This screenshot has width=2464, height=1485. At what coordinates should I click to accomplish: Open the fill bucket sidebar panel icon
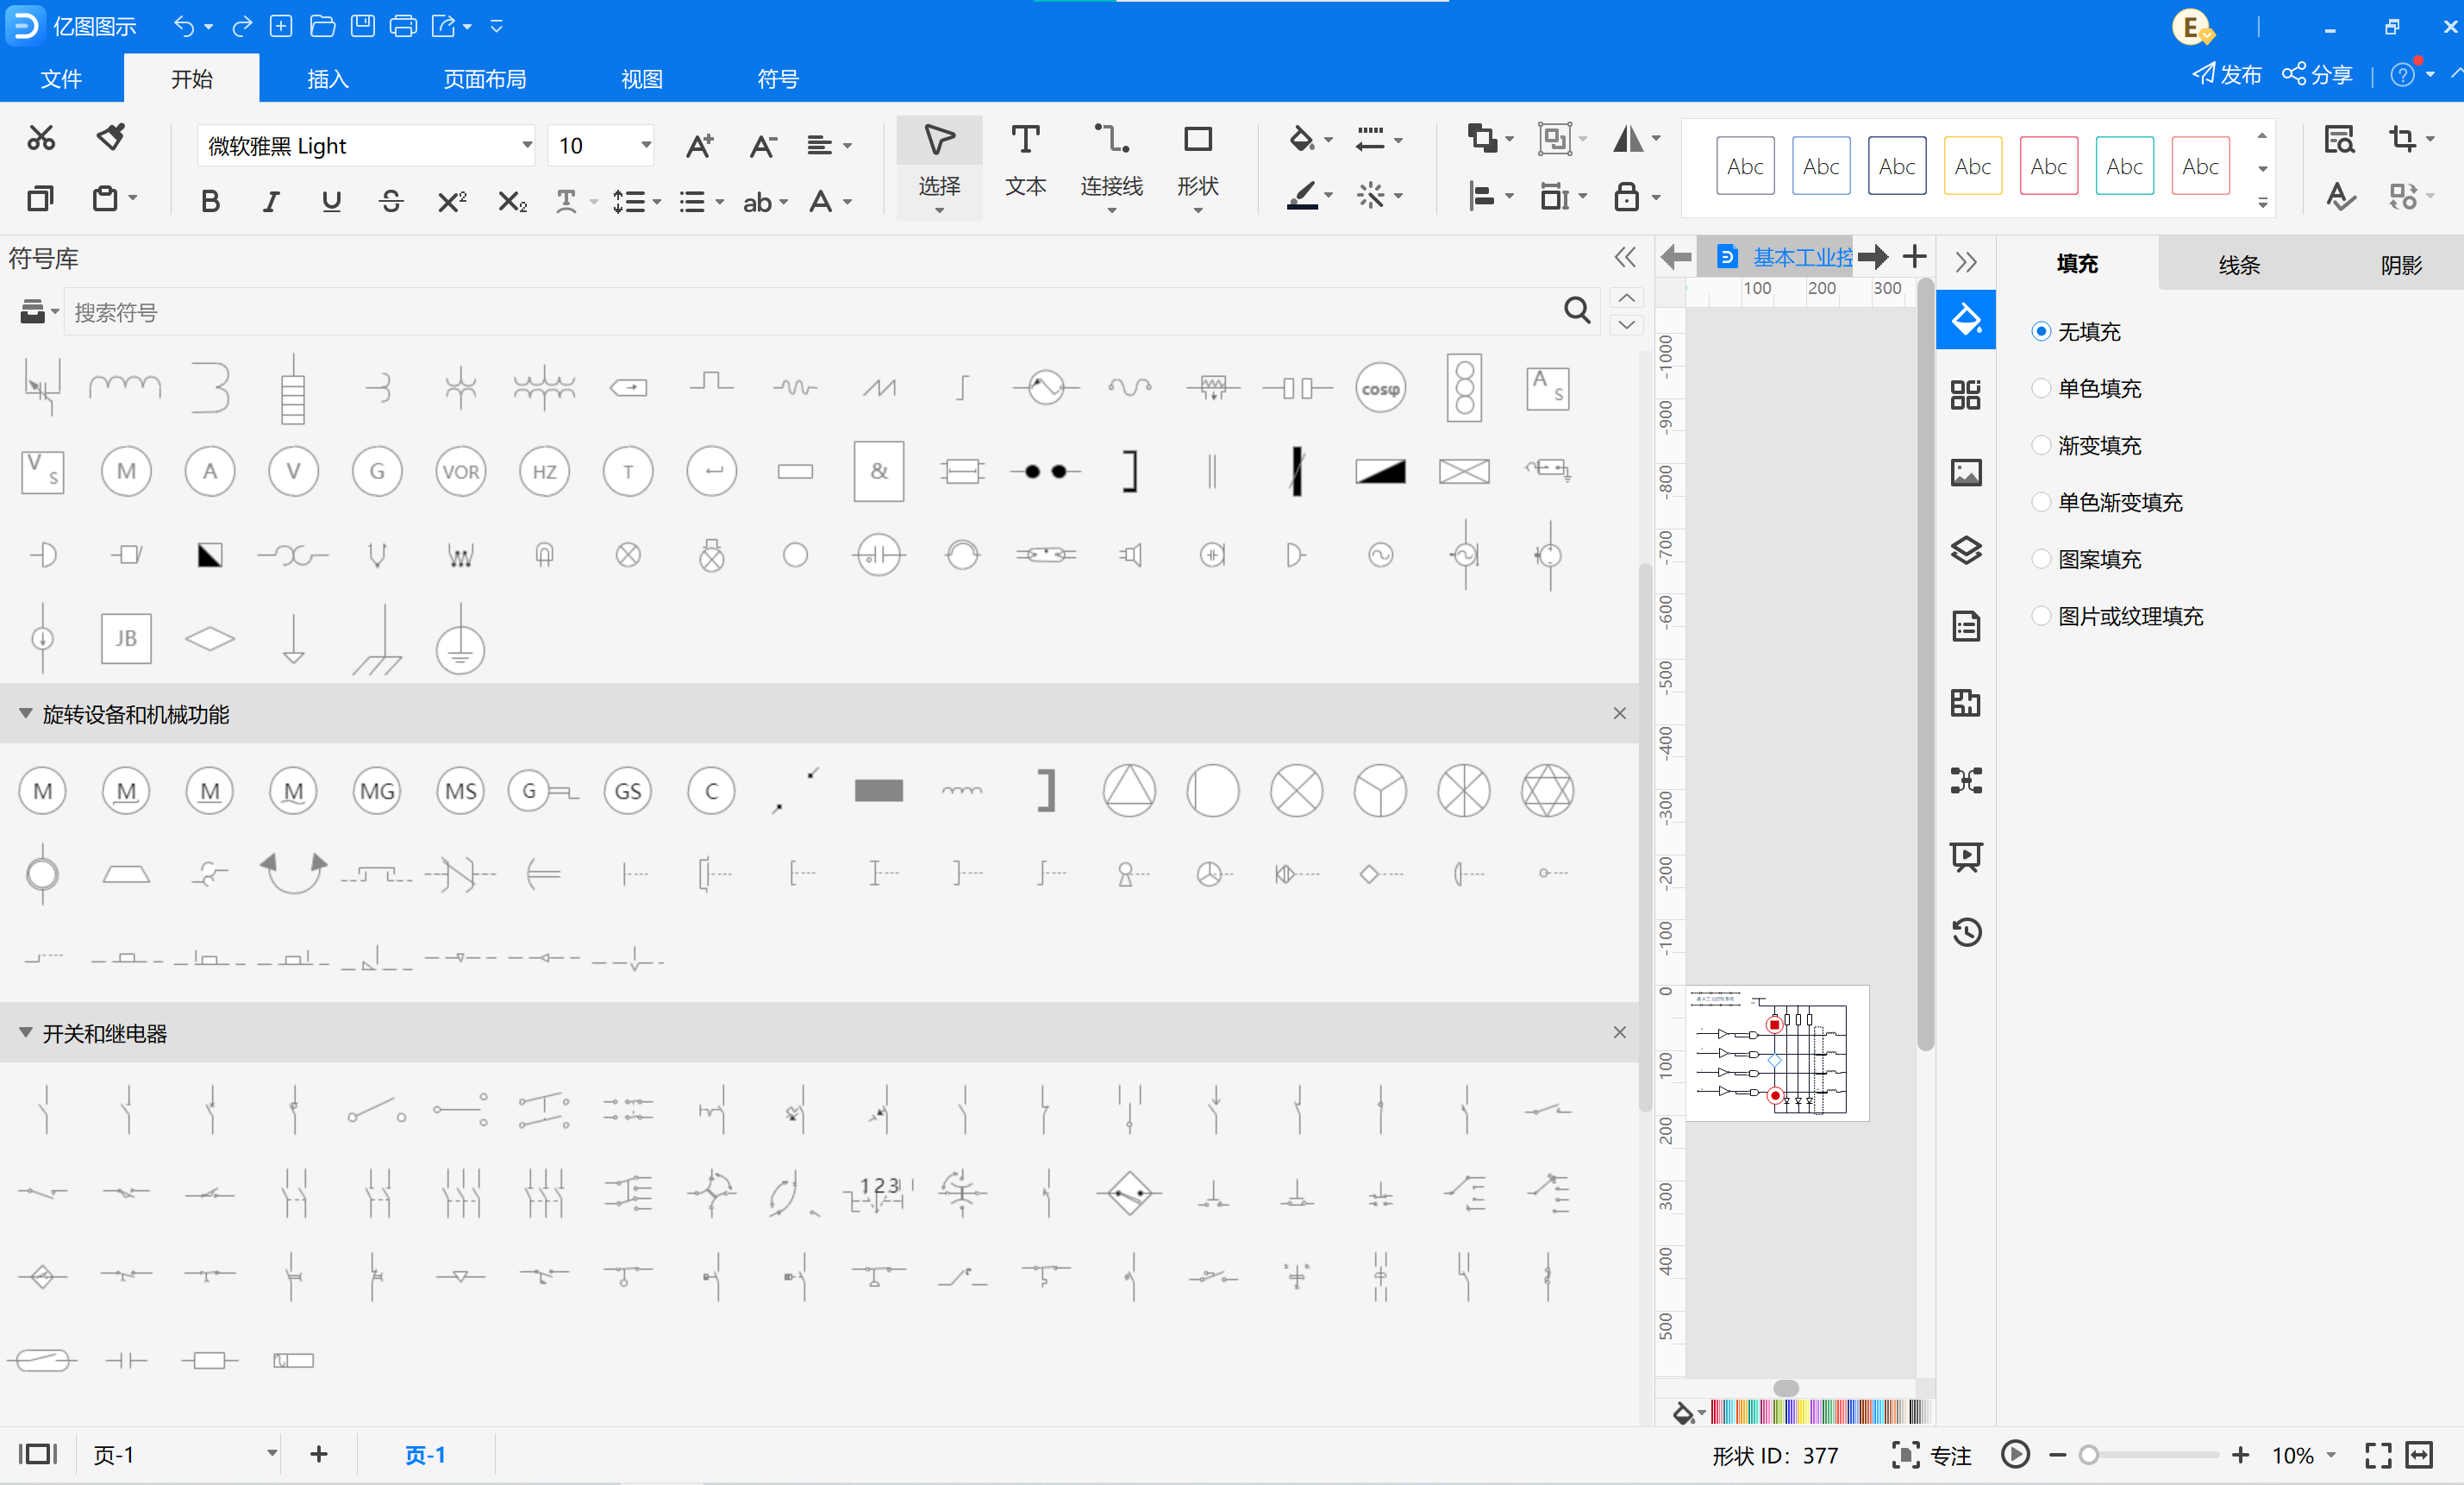1965,320
